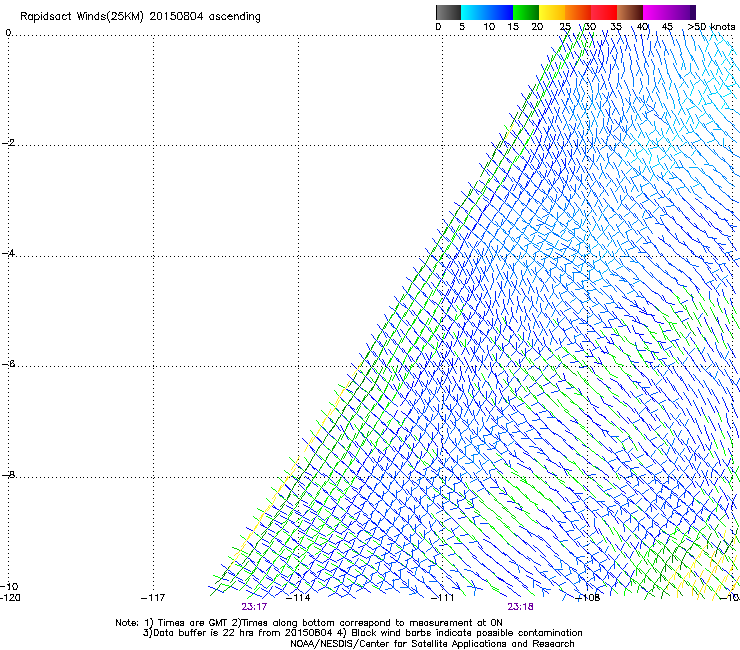Click the ">50 knots" color scale label
The height and width of the screenshot is (650, 740).
(x=711, y=27)
